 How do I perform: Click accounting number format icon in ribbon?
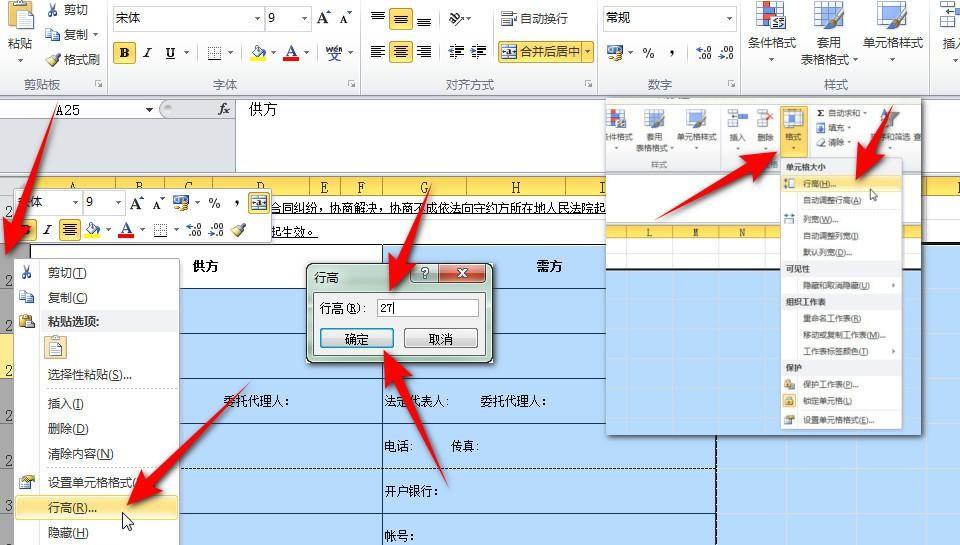click(615, 53)
